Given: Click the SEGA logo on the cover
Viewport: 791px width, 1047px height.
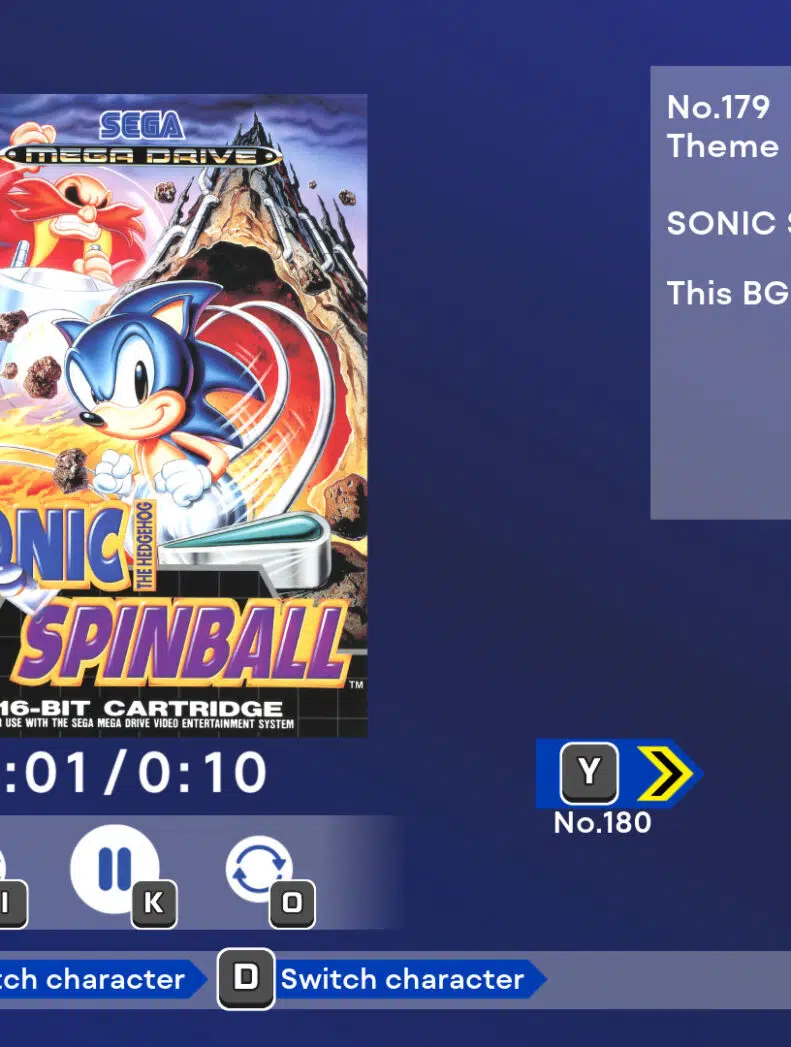Looking at the screenshot, I should coord(142,127).
